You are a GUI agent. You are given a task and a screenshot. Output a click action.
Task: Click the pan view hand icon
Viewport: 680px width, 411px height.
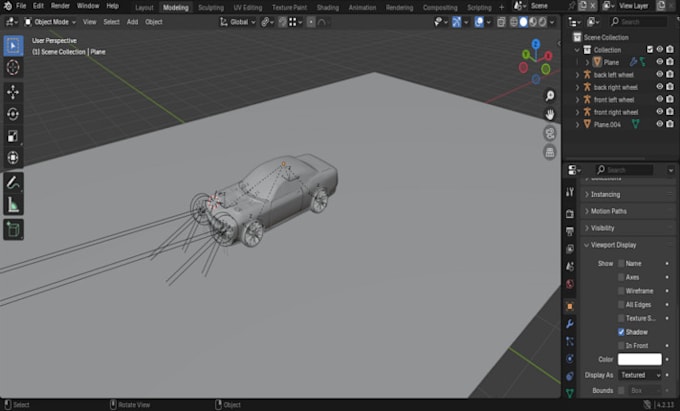(550, 114)
